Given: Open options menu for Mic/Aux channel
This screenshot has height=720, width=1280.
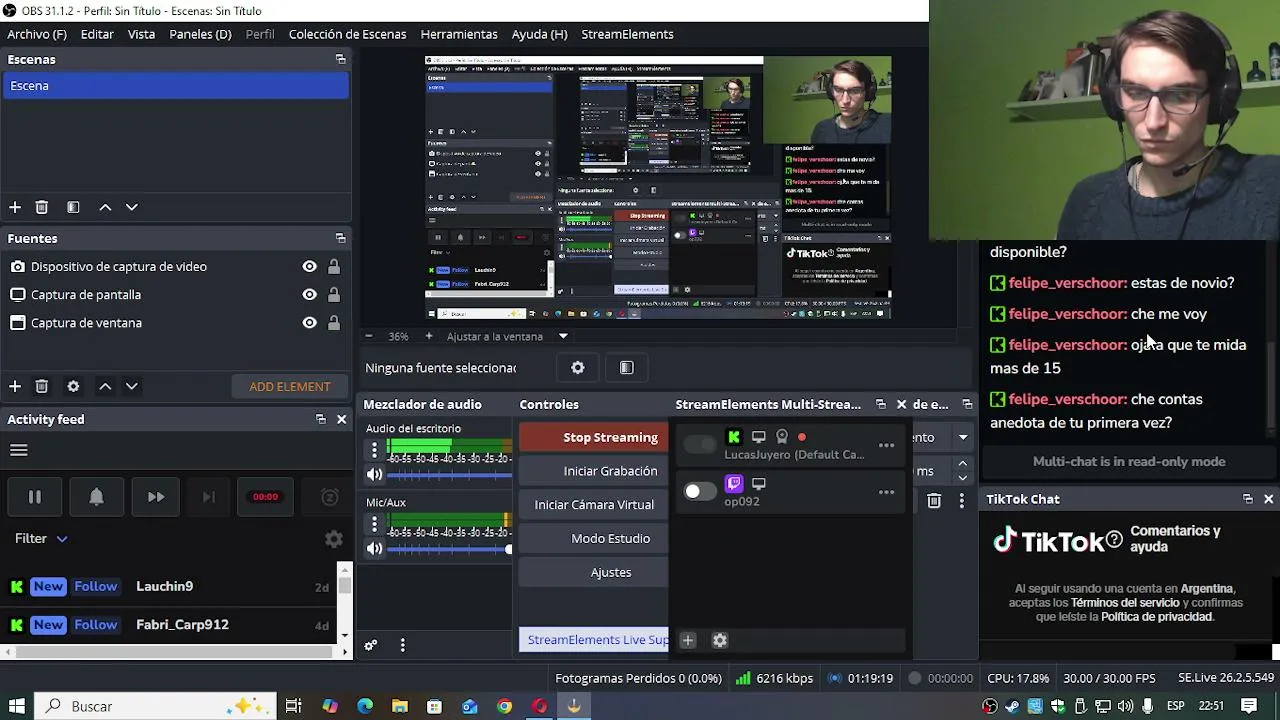Looking at the screenshot, I should pos(374,525).
